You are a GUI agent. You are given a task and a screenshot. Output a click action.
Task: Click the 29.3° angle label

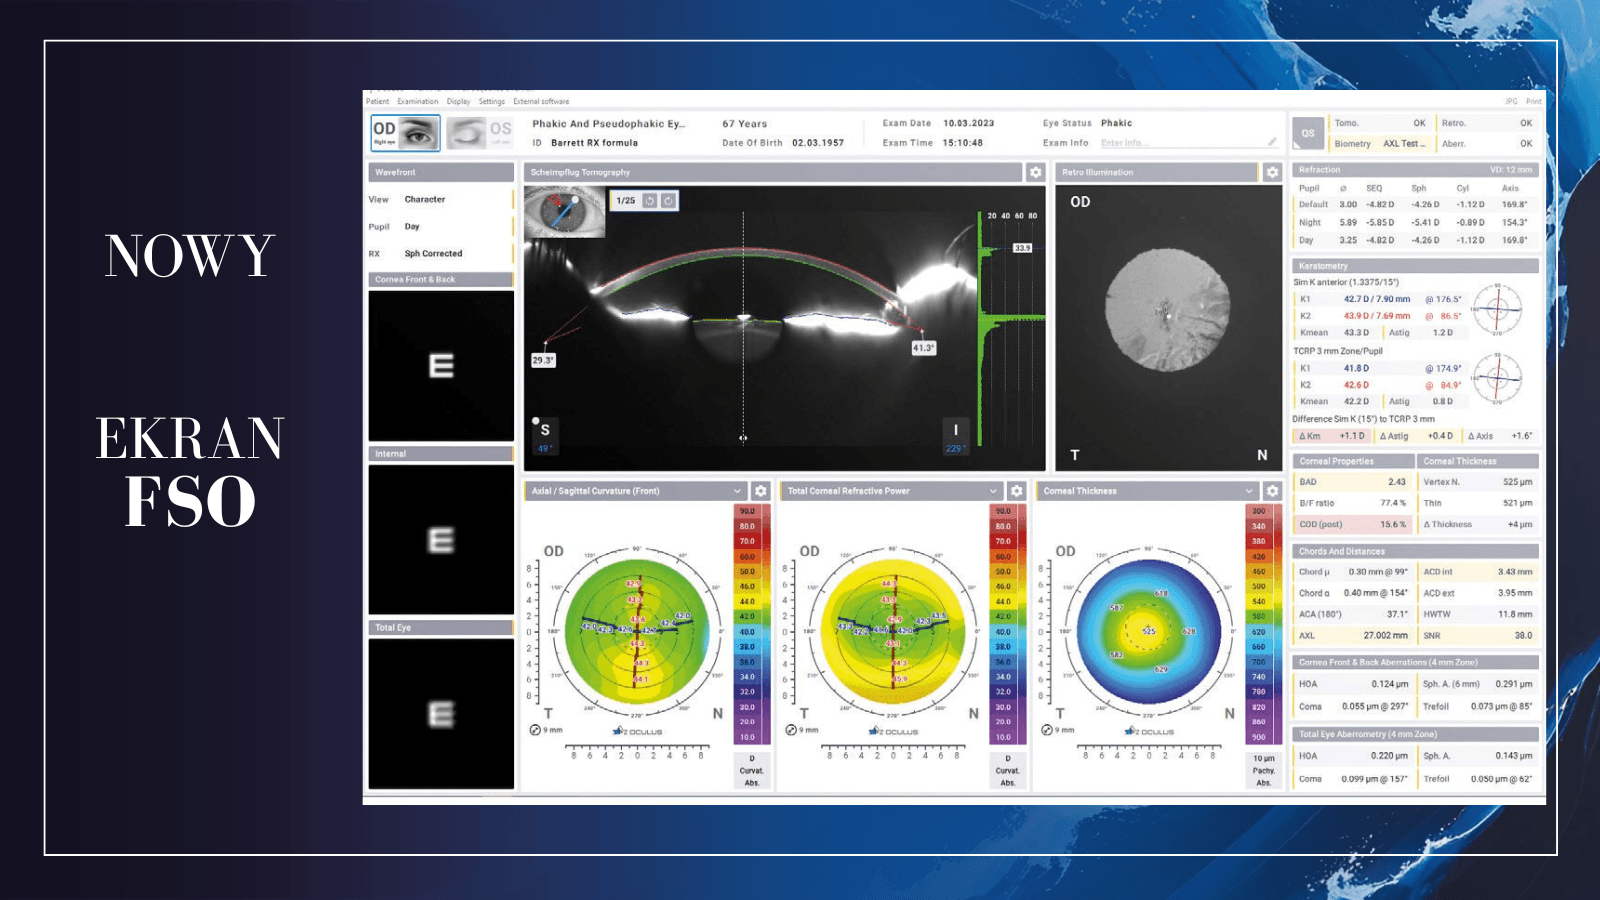pyautogui.click(x=543, y=360)
